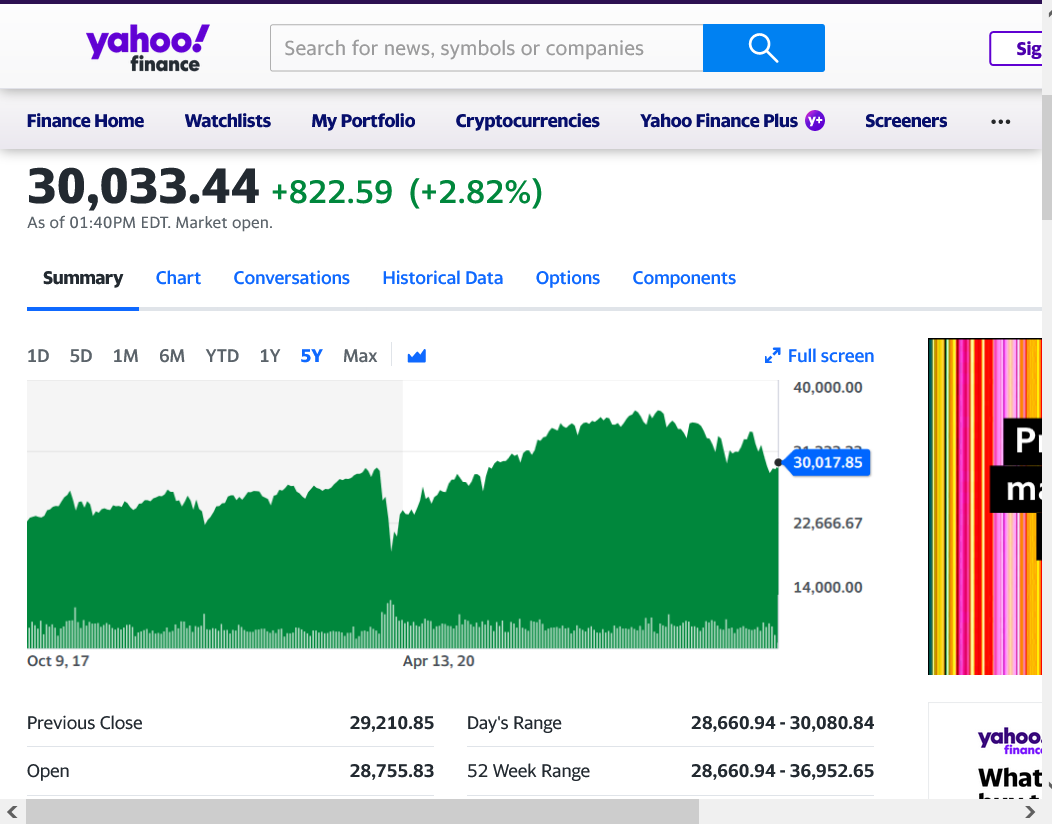Click the main price 30,033.44
Viewport: 1052px width, 833px height.
(x=143, y=186)
